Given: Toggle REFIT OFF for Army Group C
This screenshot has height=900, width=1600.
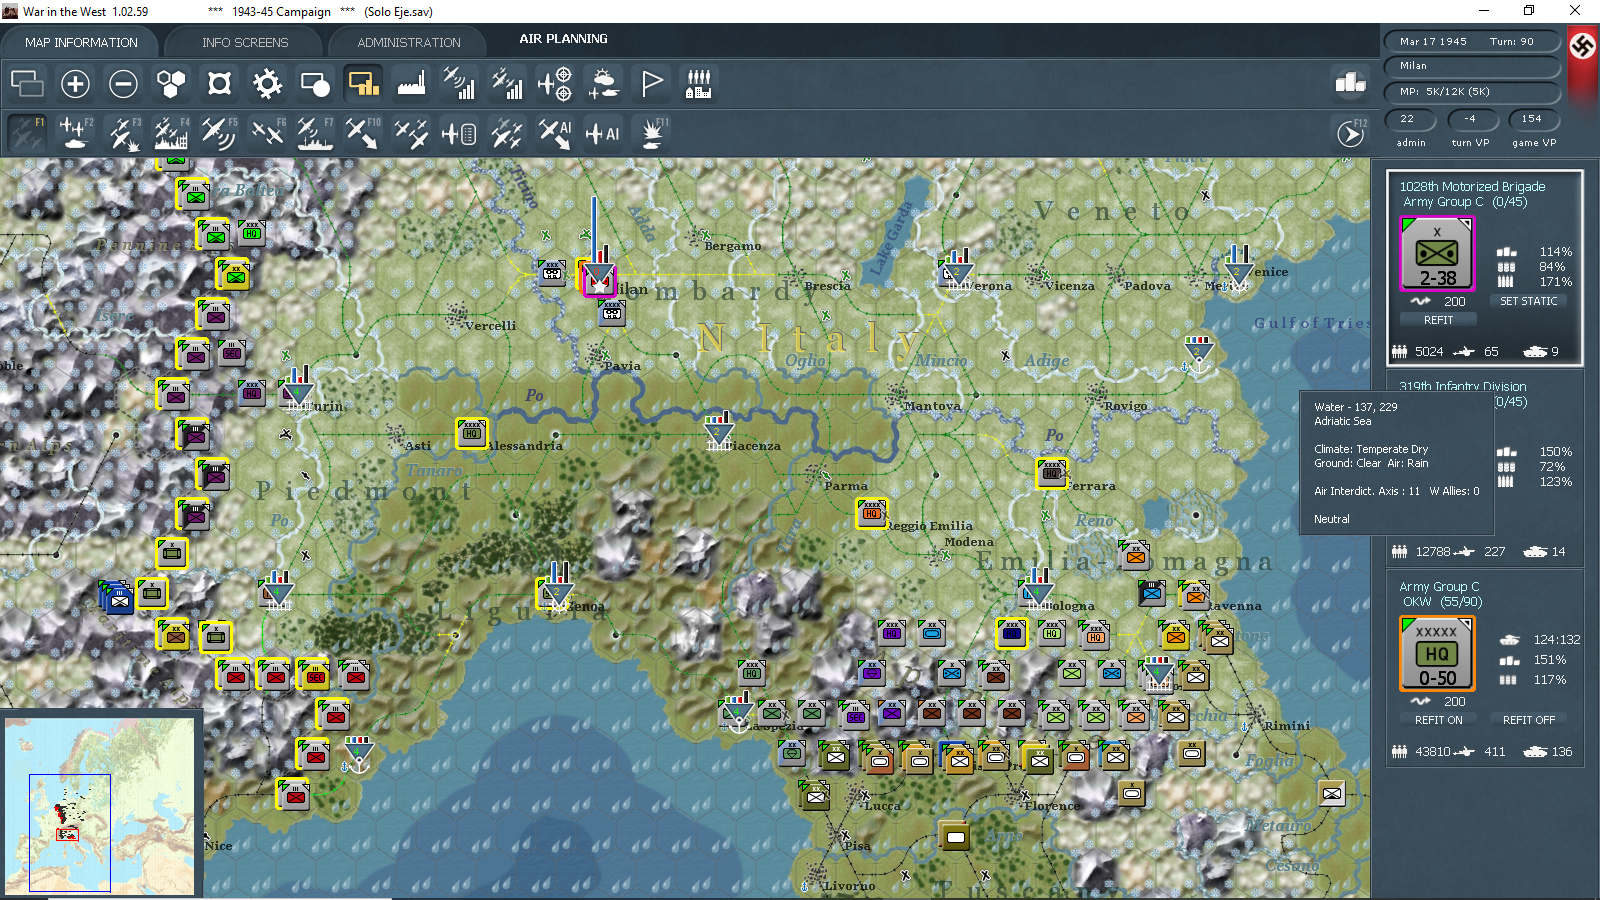Looking at the screenshot, I should pyautogui.click(x=1528, y=720).
